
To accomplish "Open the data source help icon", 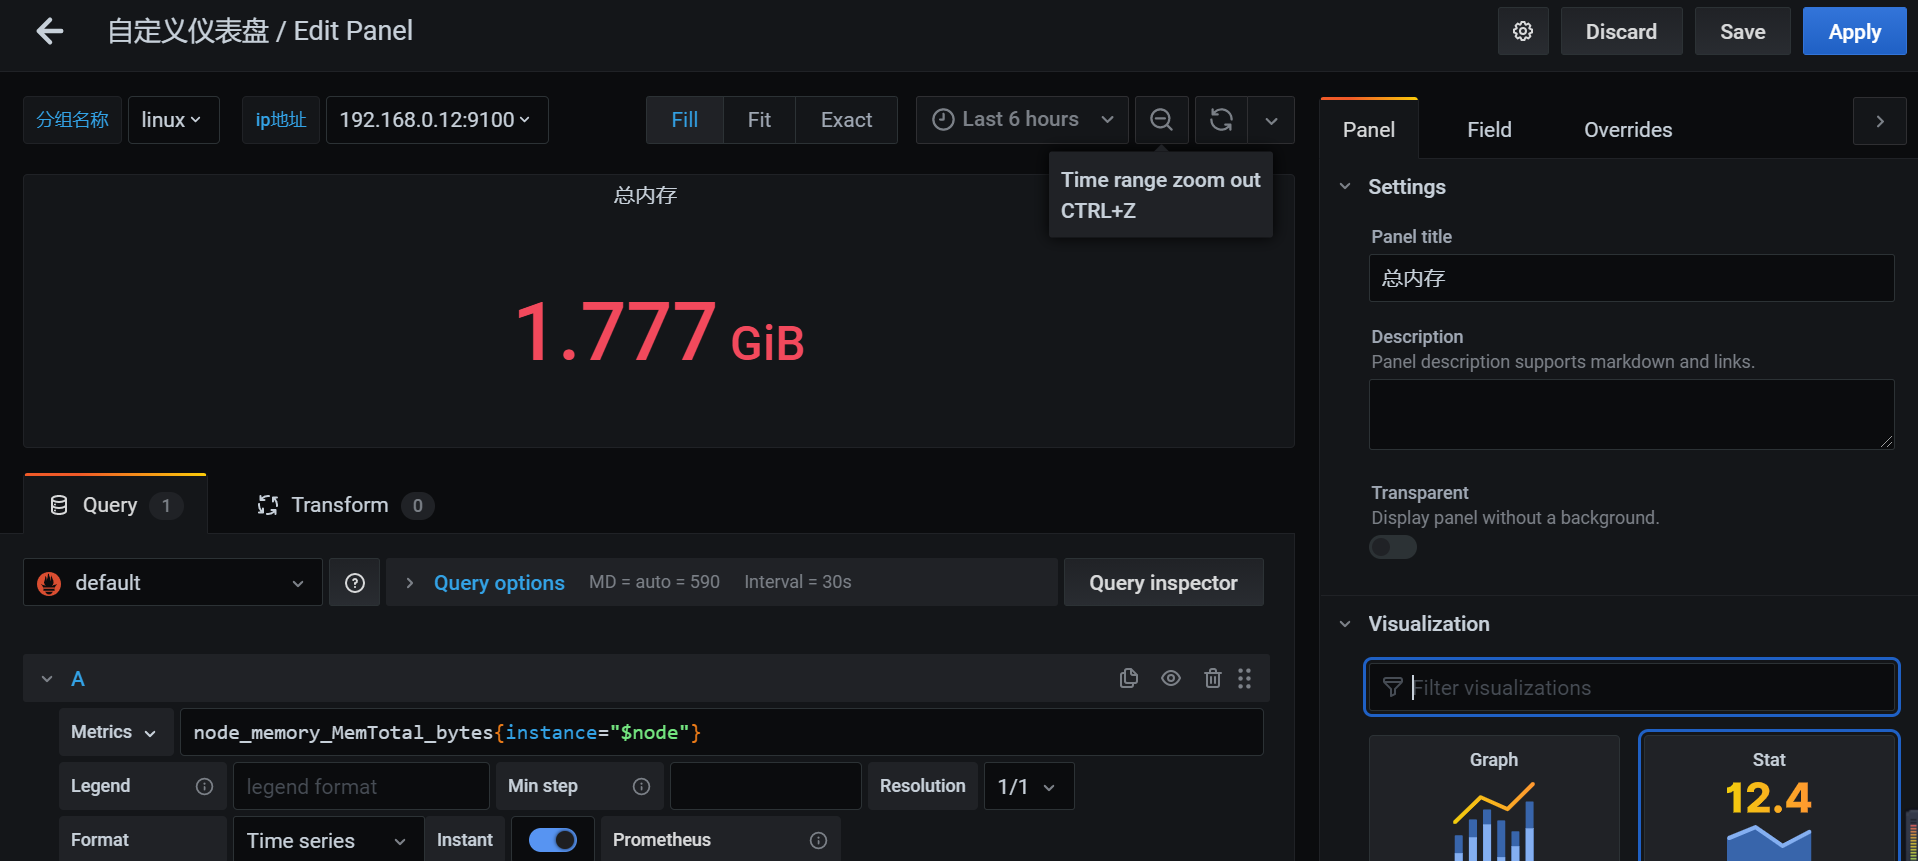I will pyautogui.click(x=355, y=583).
